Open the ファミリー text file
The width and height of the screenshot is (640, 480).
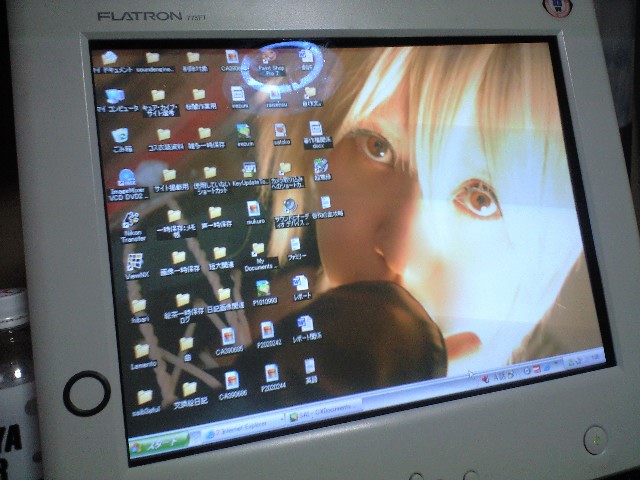pos(296,250)
